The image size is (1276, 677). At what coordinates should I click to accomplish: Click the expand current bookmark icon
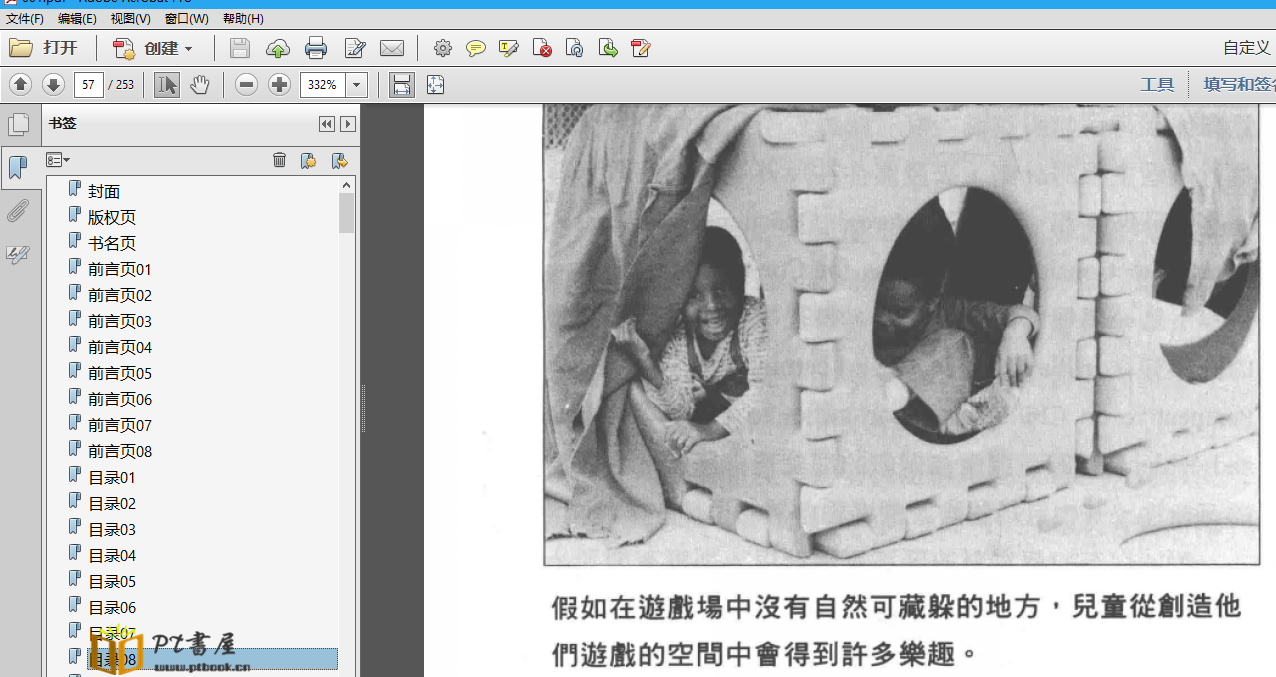coord(339,160)
